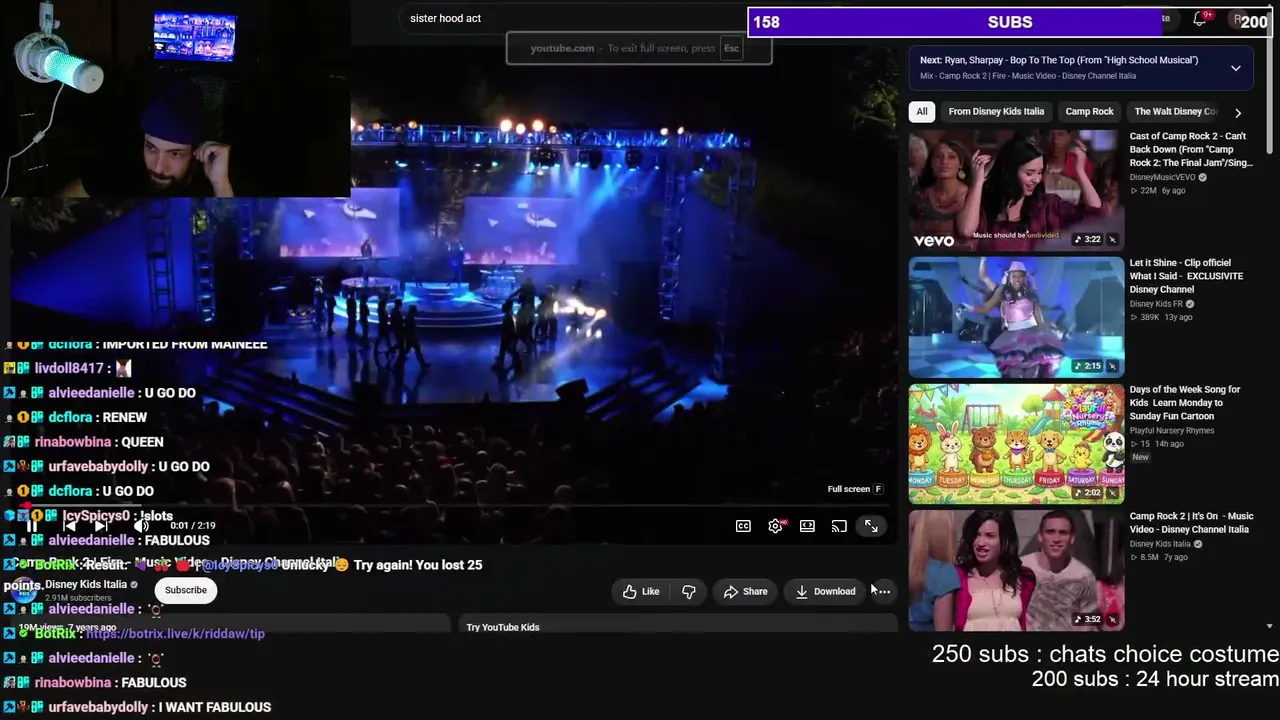Select the Camp Rock filter chip
1280x720 pixels.
tap(1089, 112)
